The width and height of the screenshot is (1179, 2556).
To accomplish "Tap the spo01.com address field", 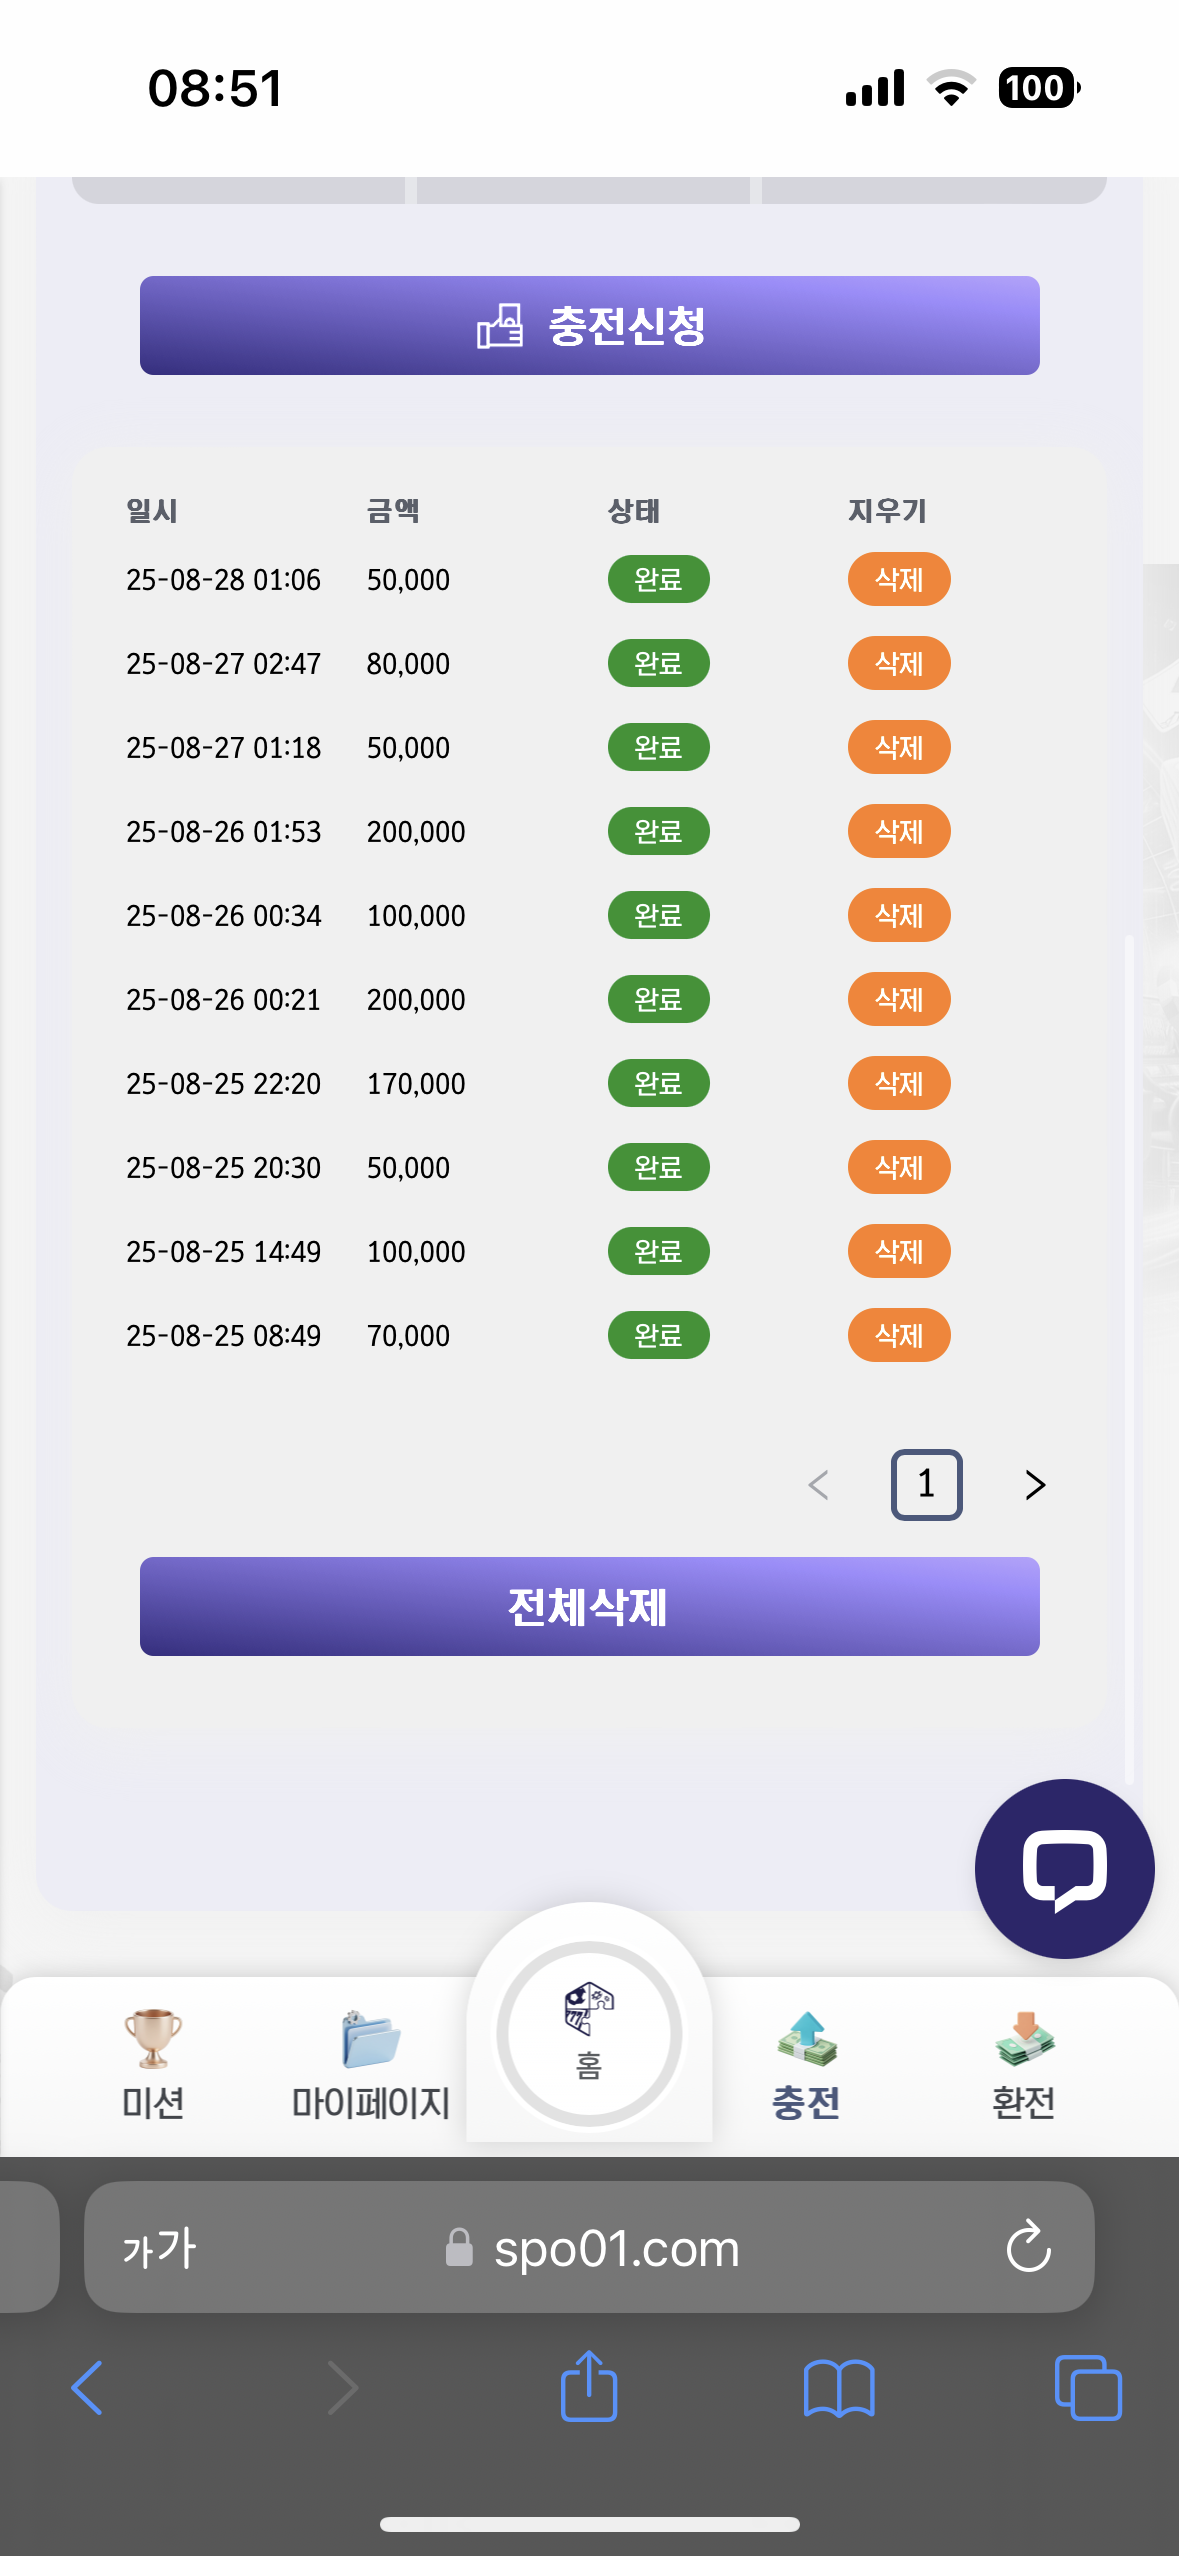I will (x=589, y=2247).
